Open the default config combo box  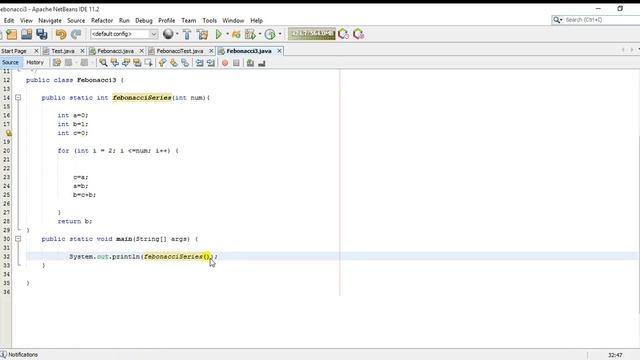124,34
